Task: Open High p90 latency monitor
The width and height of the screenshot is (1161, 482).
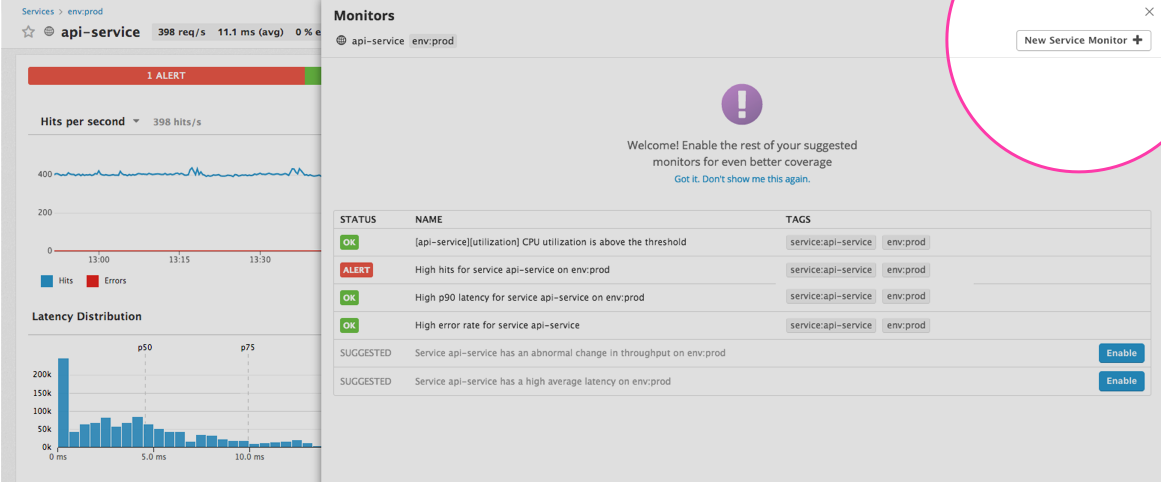Action: click(529, 297)
